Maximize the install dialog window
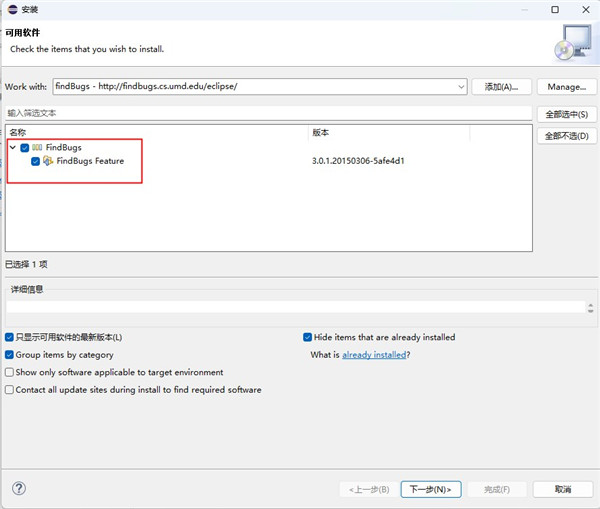The width and height of the screenshot is (600, 509). click(x=555, y=10)
